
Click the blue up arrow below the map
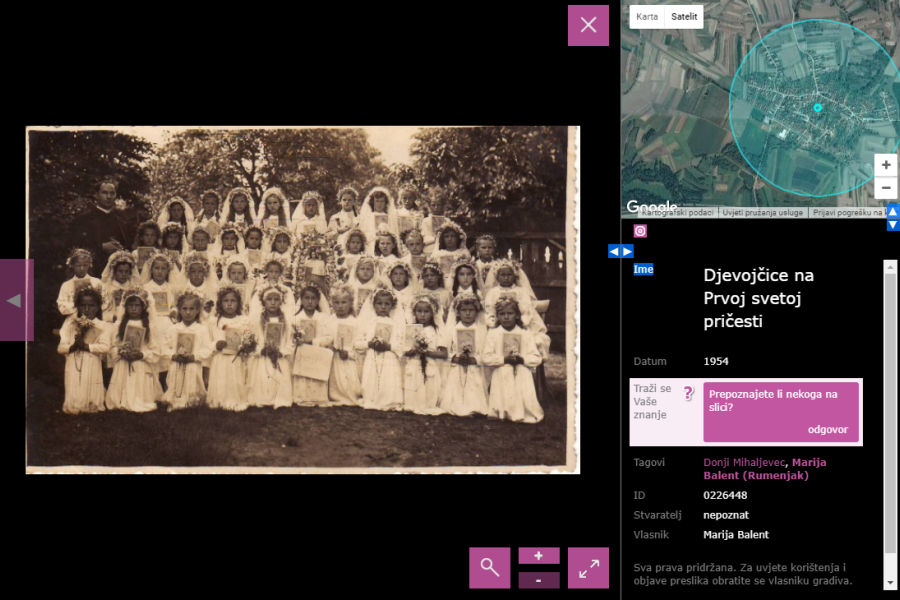point(893,211)
